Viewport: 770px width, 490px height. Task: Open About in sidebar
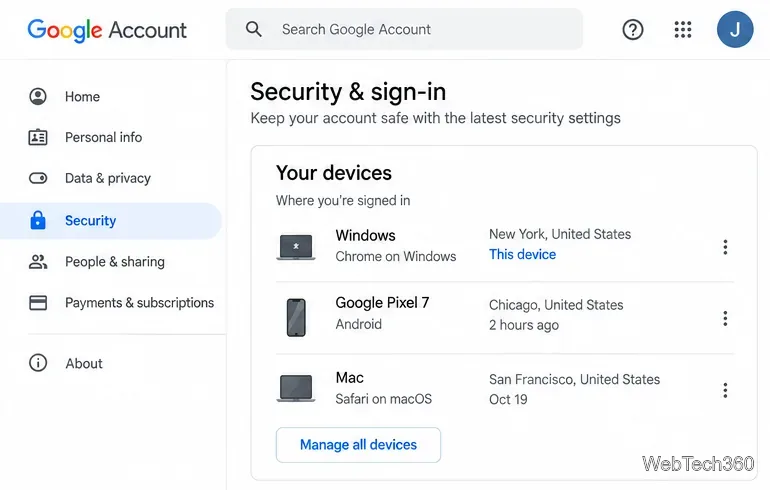pos(84,363)
